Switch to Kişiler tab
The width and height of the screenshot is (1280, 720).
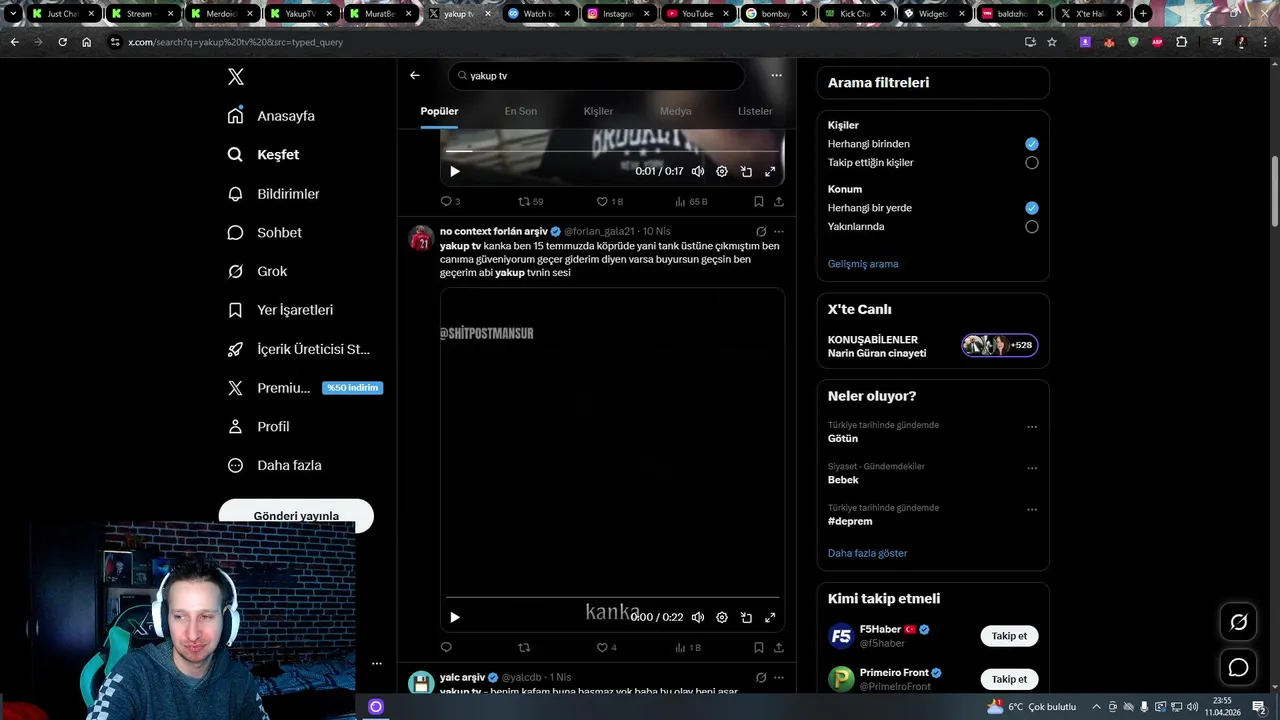598,111
